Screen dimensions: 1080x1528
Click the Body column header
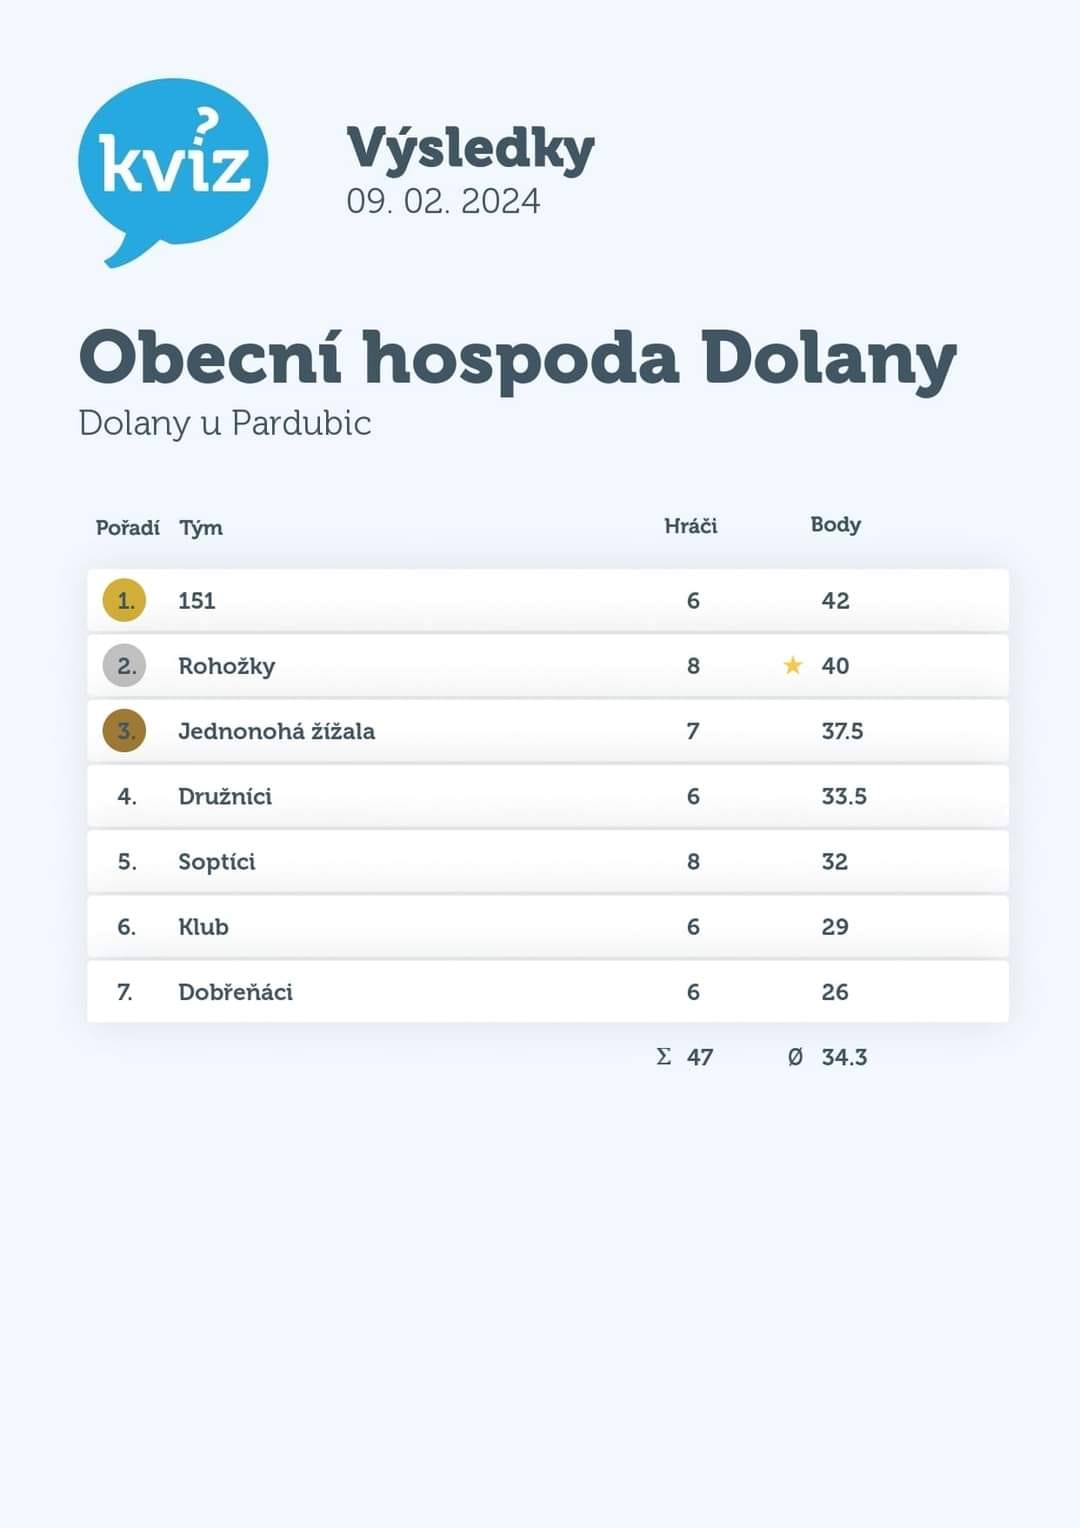click(x=835, y=525)
